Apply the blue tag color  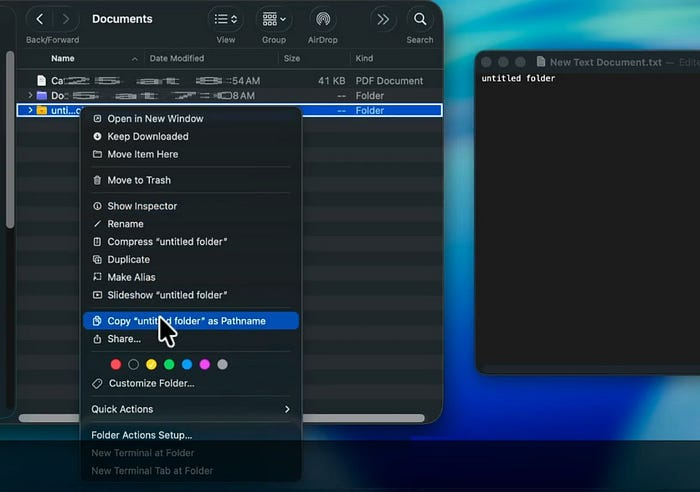click(x=187, y=364)
